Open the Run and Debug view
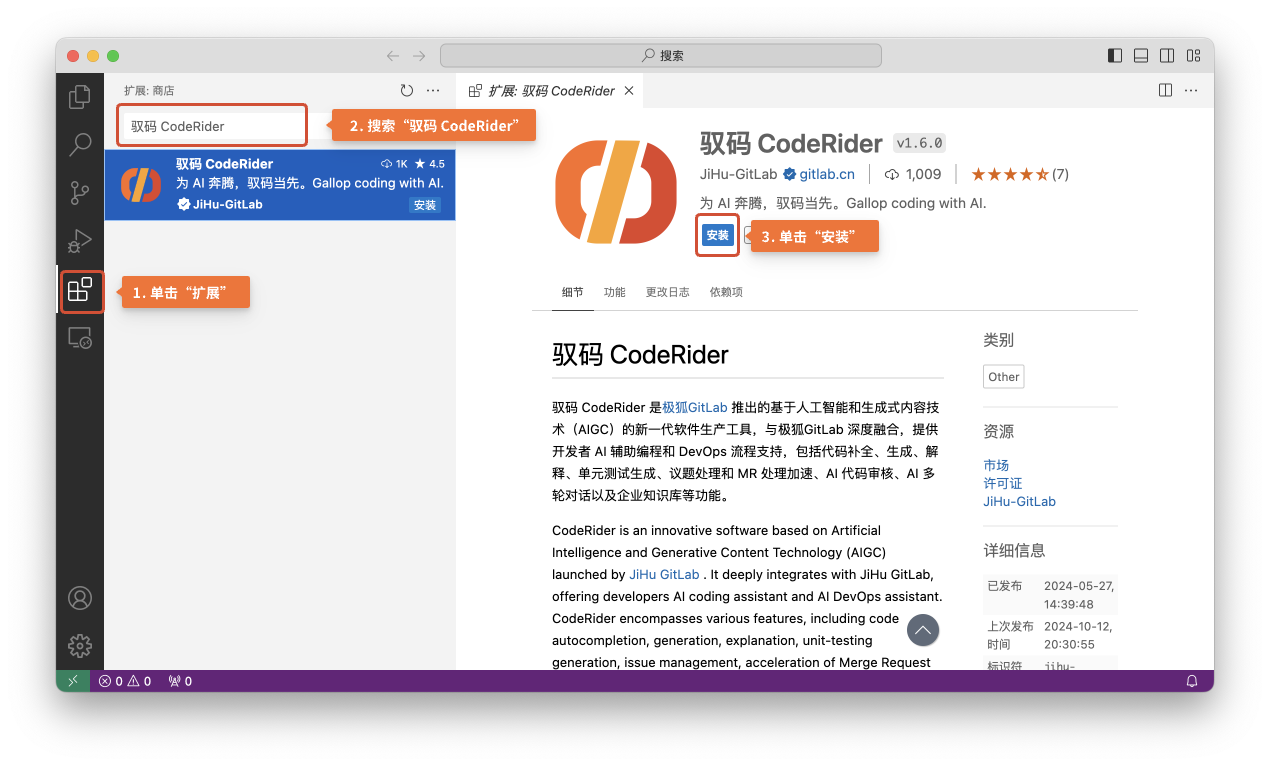The width and height of the screenshot is (1270, 766). click(80, 241)
